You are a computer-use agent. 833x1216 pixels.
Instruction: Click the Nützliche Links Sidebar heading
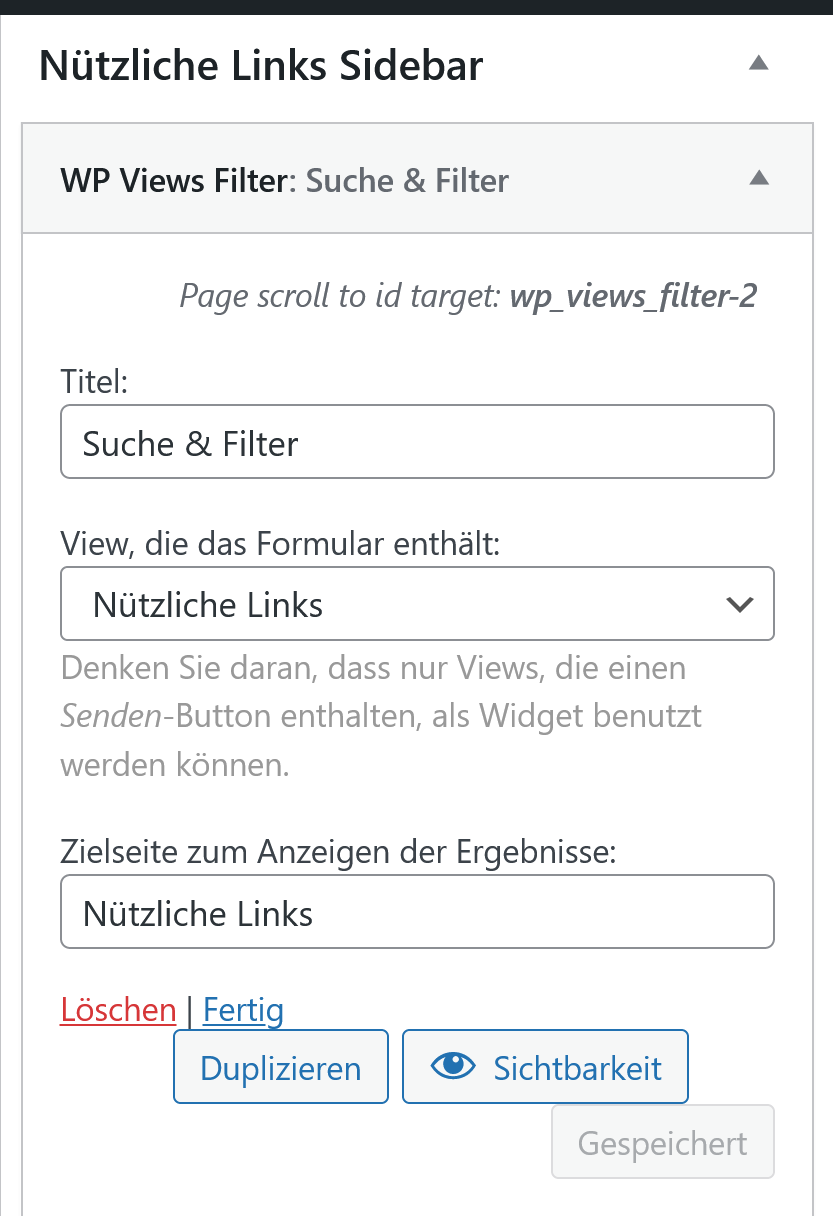pyautogui.click(x=261, y=66)
